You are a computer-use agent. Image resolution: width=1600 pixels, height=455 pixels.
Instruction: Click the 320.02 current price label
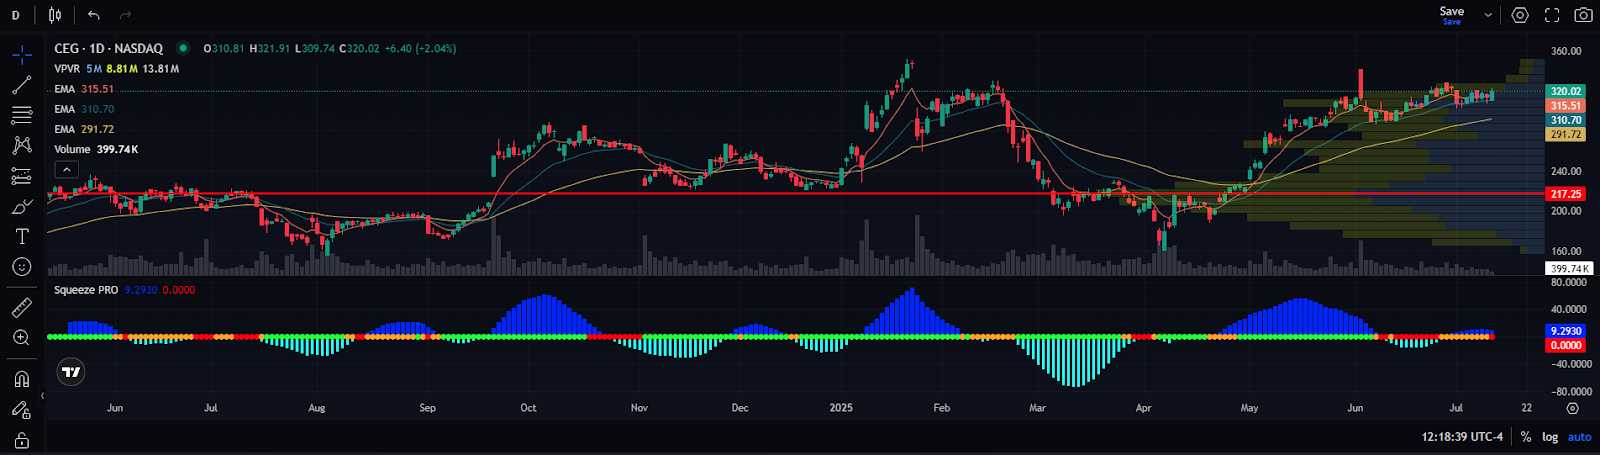click(1566, 91)
